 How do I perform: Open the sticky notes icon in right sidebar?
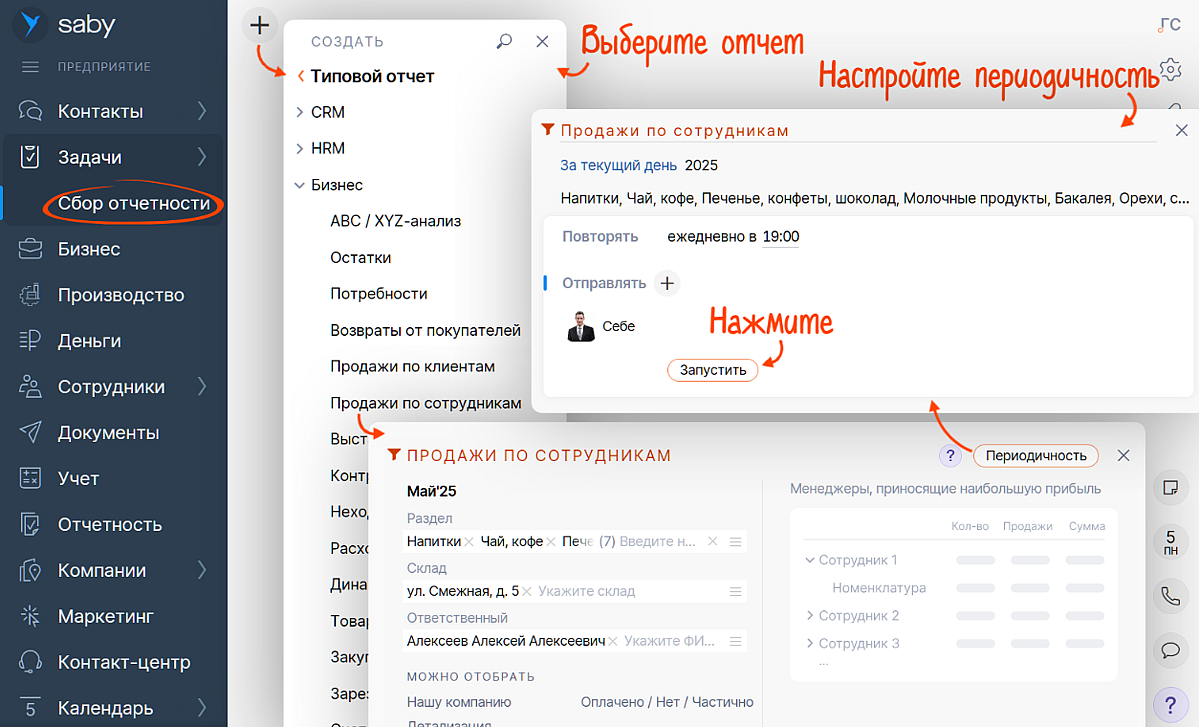point(1169,487)
